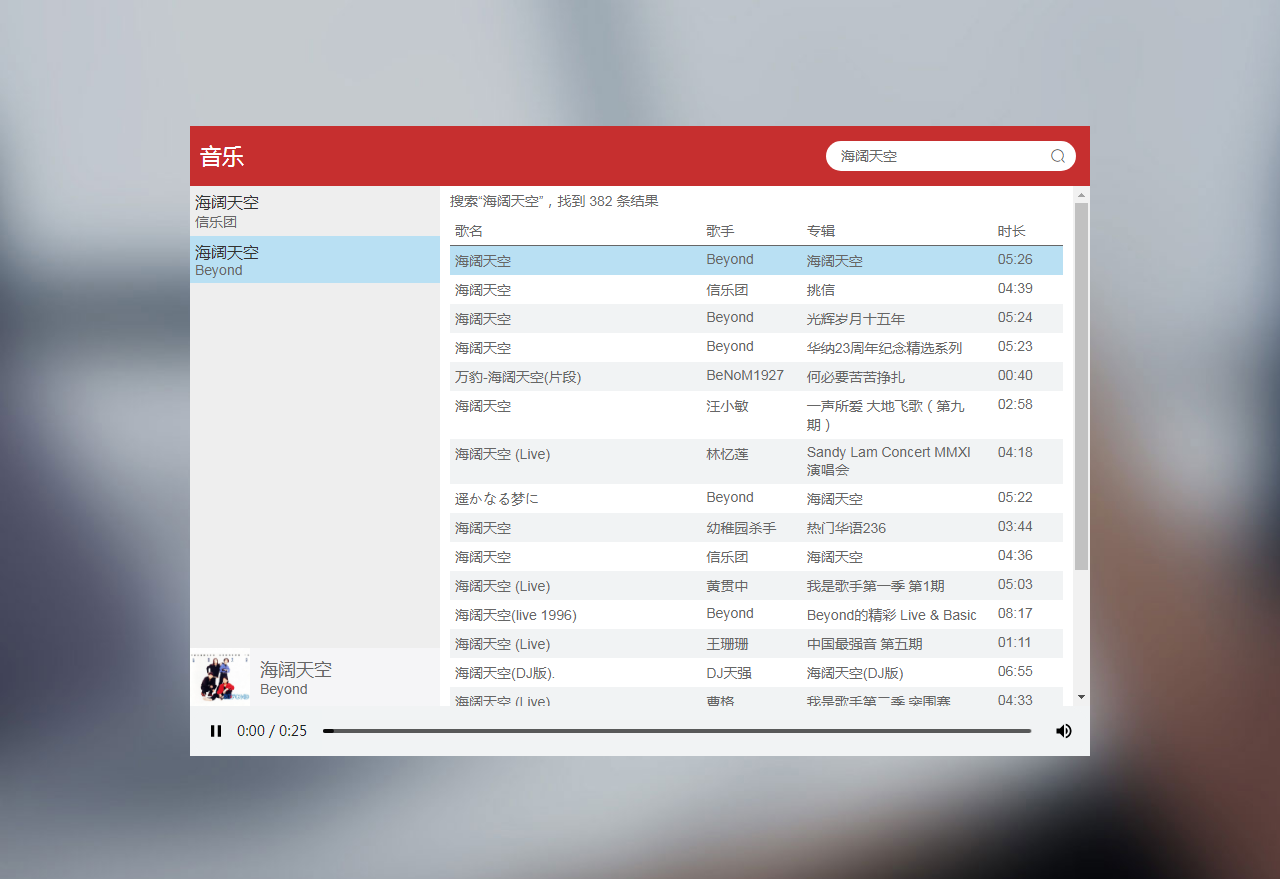Play 海阔天空 by 汪小敏
Image resolution: width=1280 pixels, height=879 pixels.
coord(483,407)
